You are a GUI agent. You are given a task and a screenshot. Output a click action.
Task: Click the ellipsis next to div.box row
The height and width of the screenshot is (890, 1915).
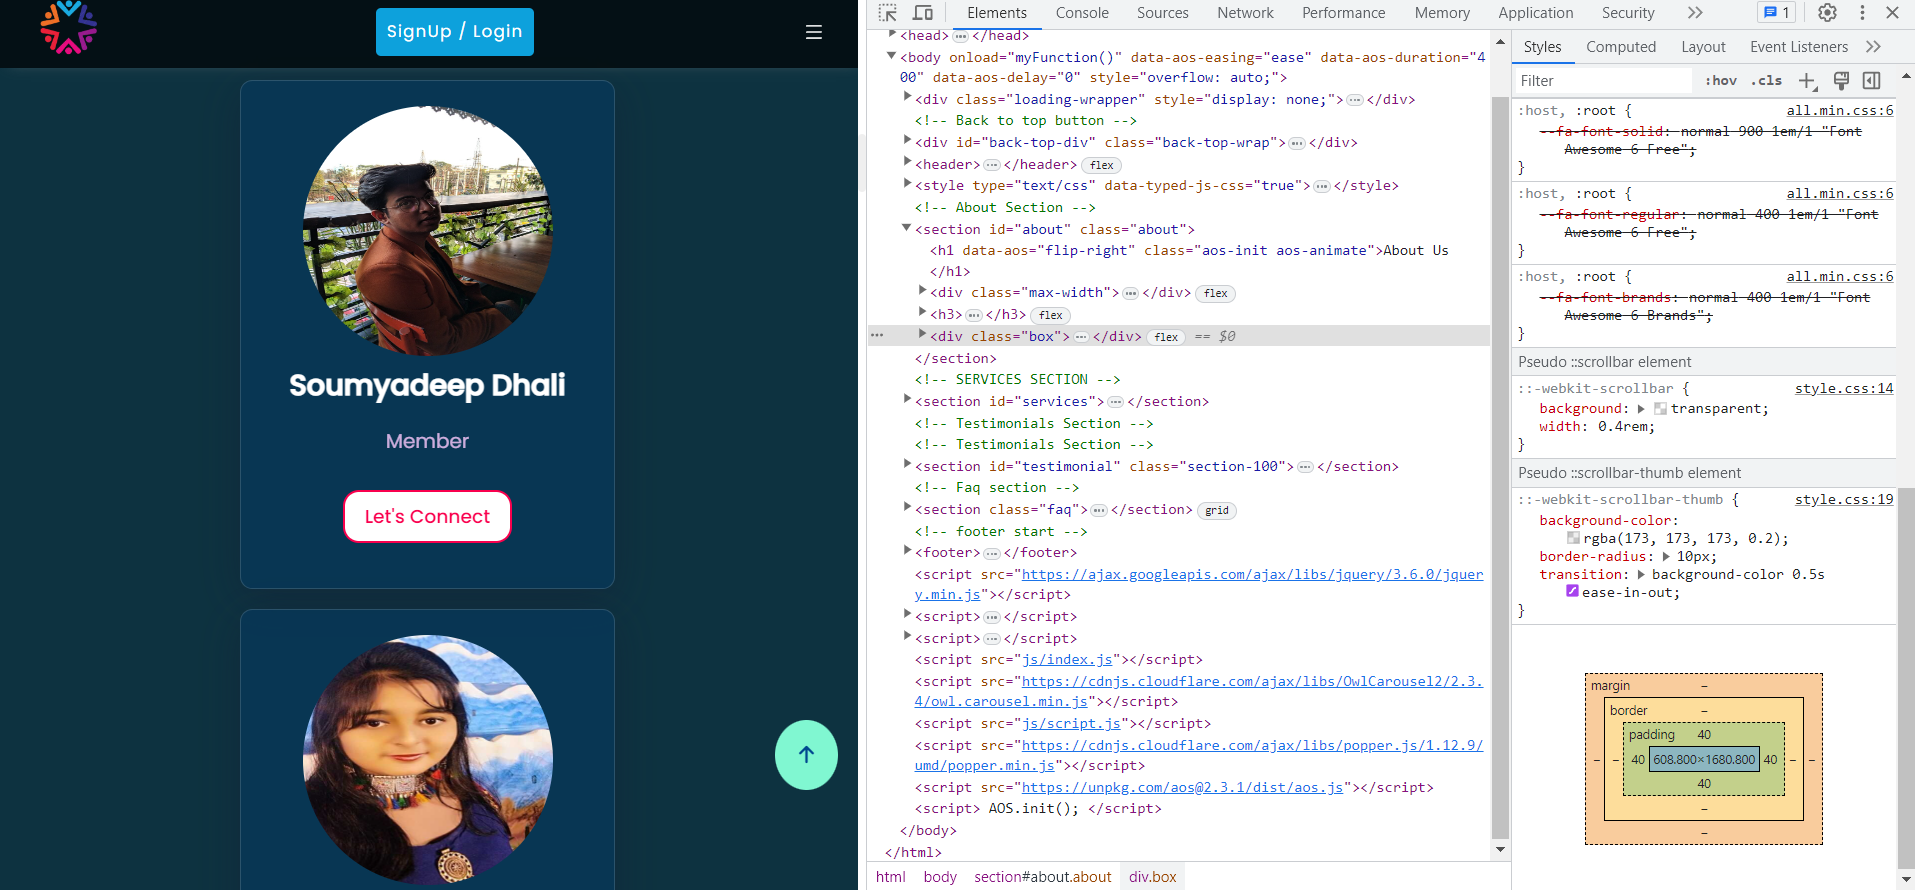pos(1081,337)
